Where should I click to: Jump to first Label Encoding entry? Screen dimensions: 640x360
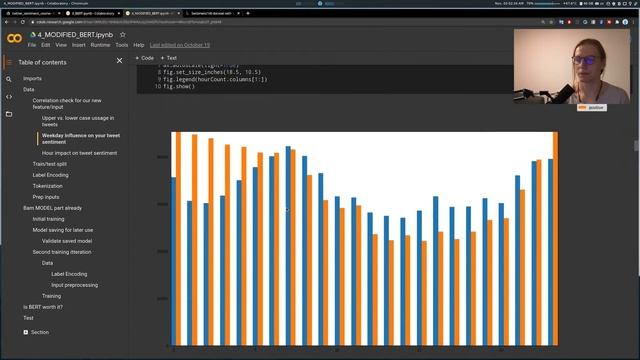point(51,175)
